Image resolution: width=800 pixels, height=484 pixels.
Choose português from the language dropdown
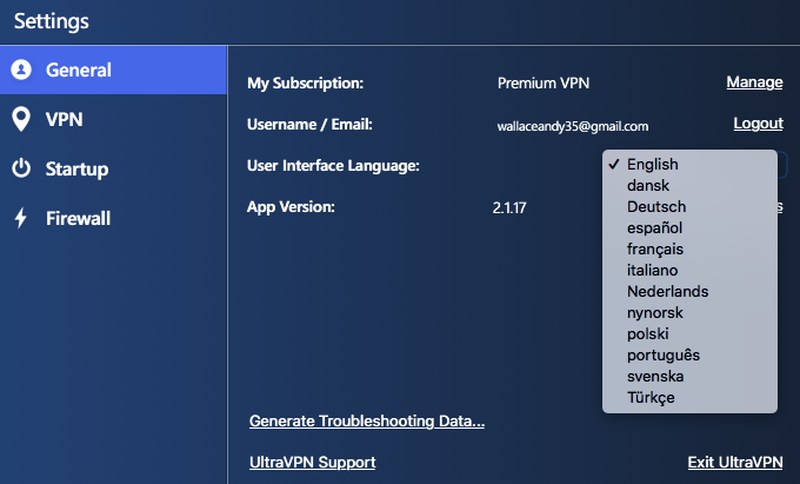tap(690, 355)
